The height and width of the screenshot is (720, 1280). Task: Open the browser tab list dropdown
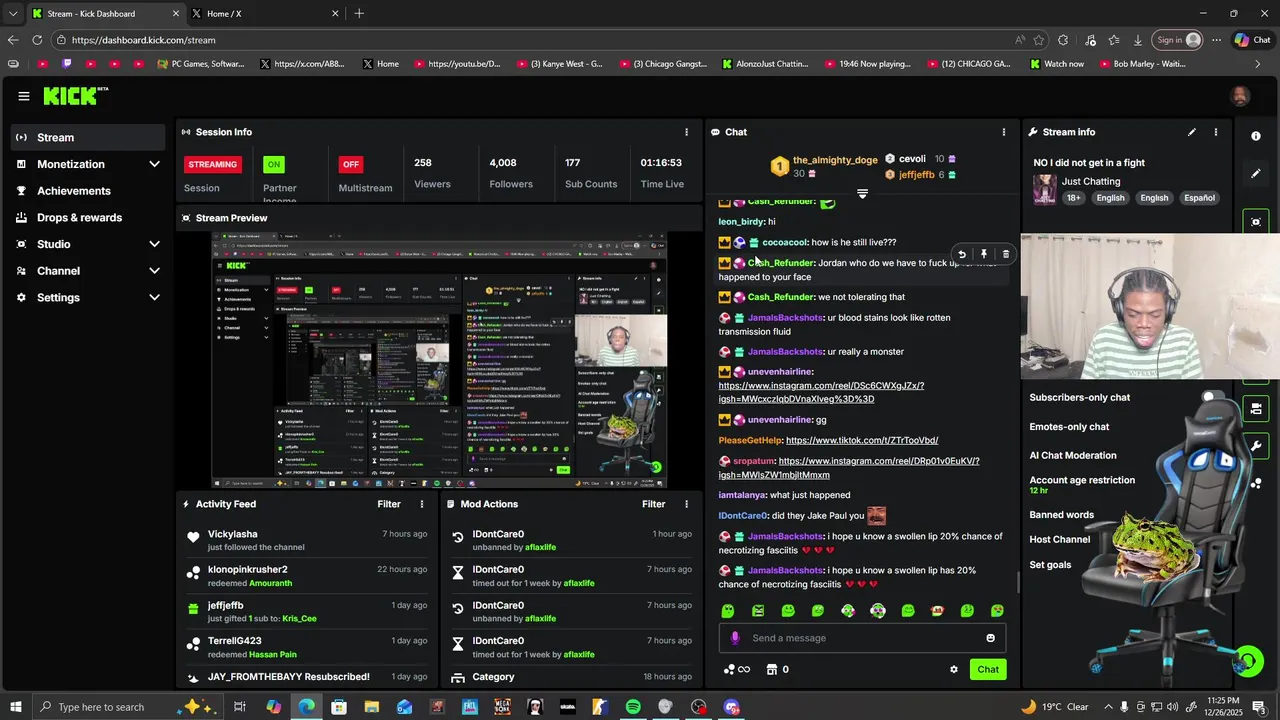click(12, 13)
